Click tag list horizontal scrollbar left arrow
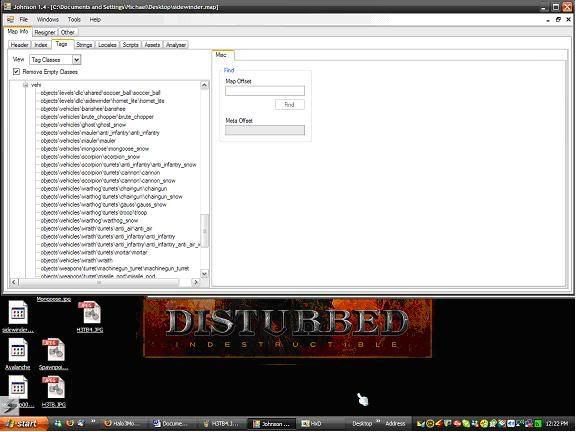The width and height of the screenshot is (576, 432). (x=14, y=282)
